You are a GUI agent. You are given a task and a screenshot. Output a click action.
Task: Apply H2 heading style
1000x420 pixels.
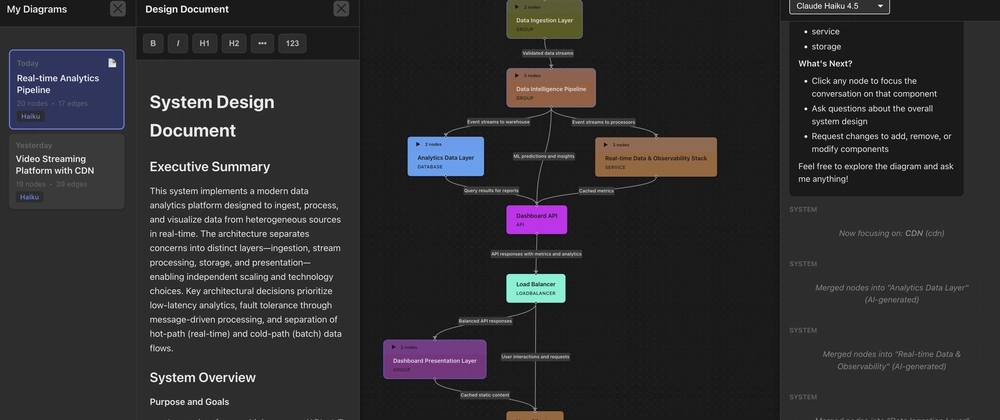click(234, 43)
